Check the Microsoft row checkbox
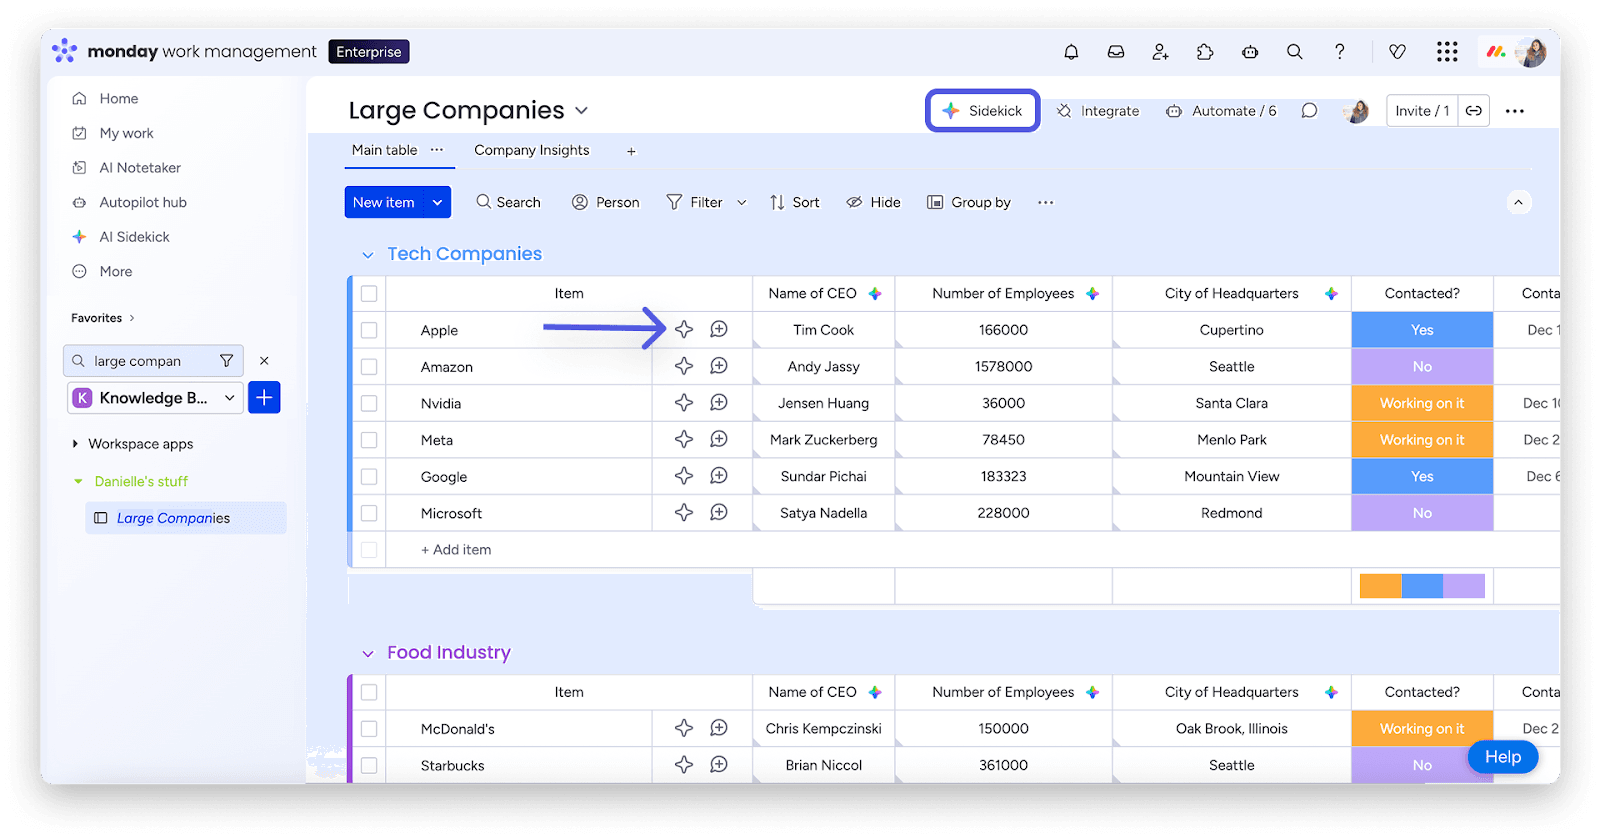1600x838 pixels. [x=369, y=513]
